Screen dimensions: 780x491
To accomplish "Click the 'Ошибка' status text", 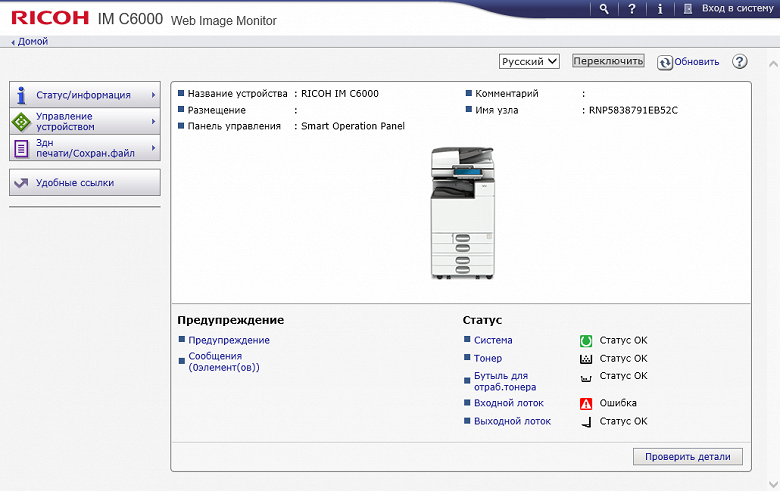I will (x=618, y=403).
